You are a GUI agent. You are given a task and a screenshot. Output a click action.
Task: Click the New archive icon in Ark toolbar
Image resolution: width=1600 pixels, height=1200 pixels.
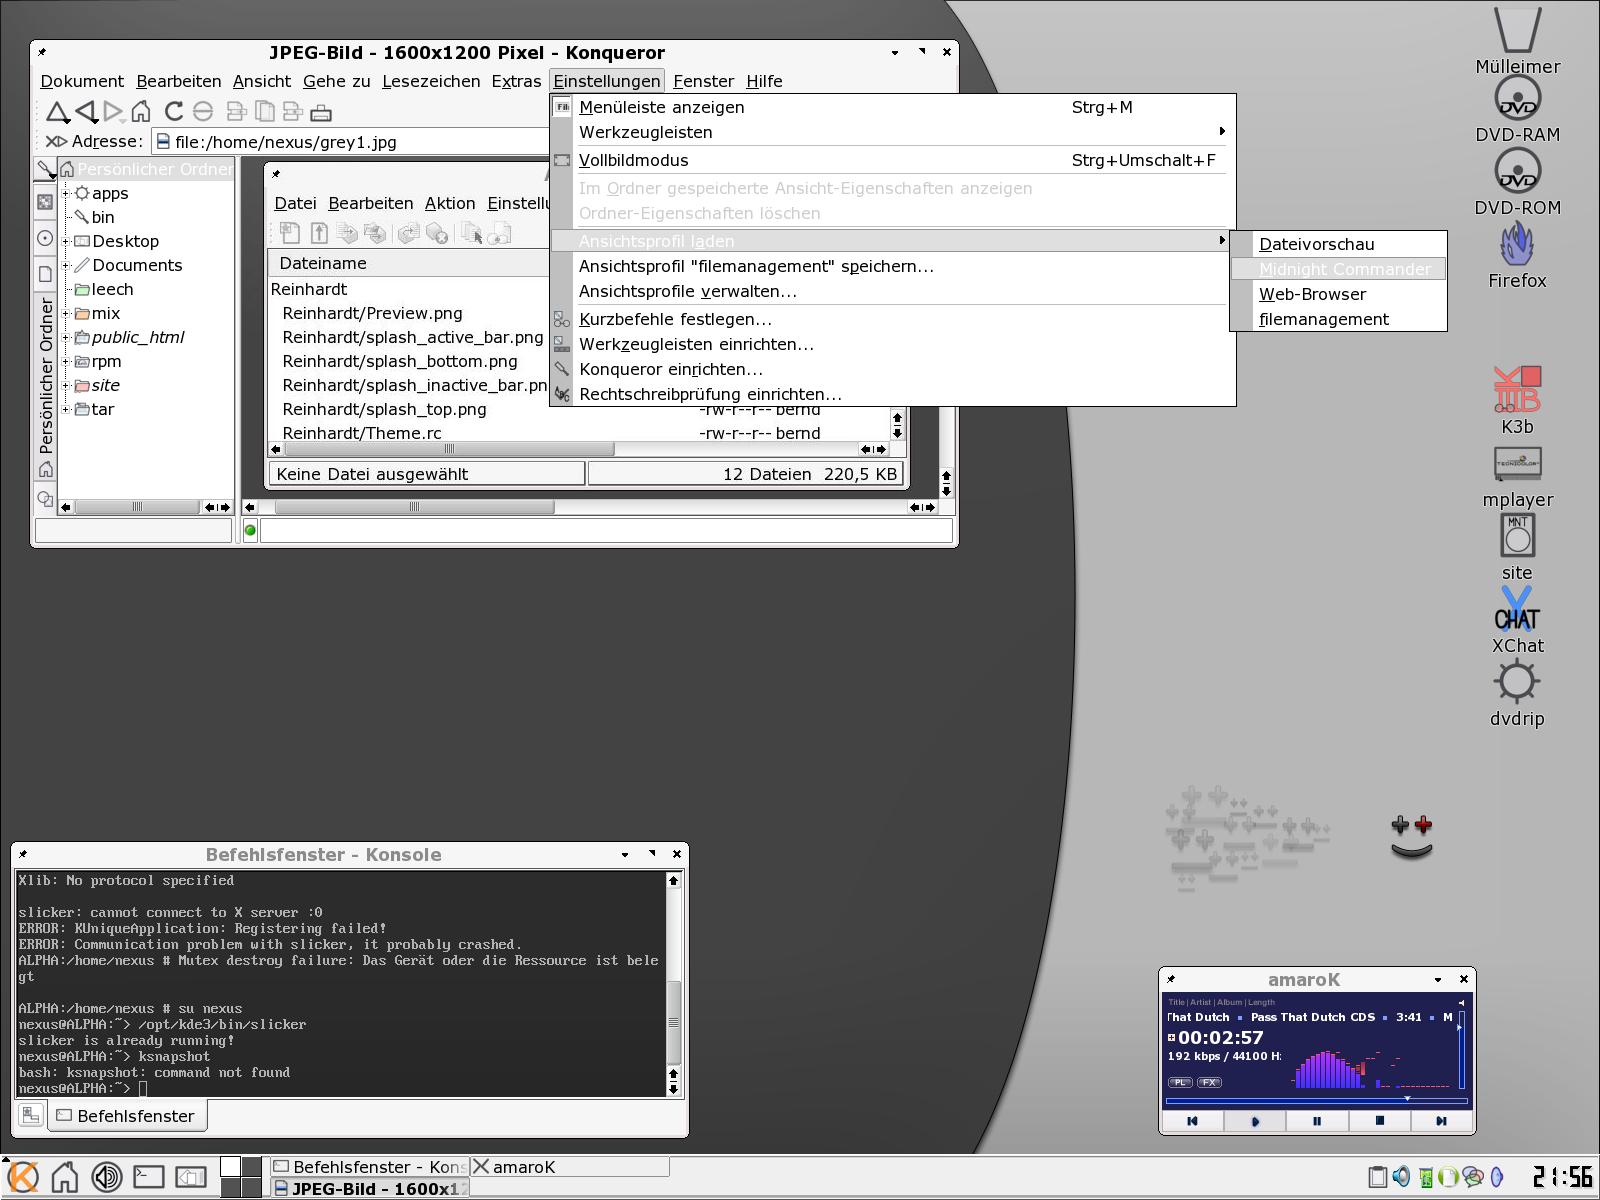(x=290, y=233)
